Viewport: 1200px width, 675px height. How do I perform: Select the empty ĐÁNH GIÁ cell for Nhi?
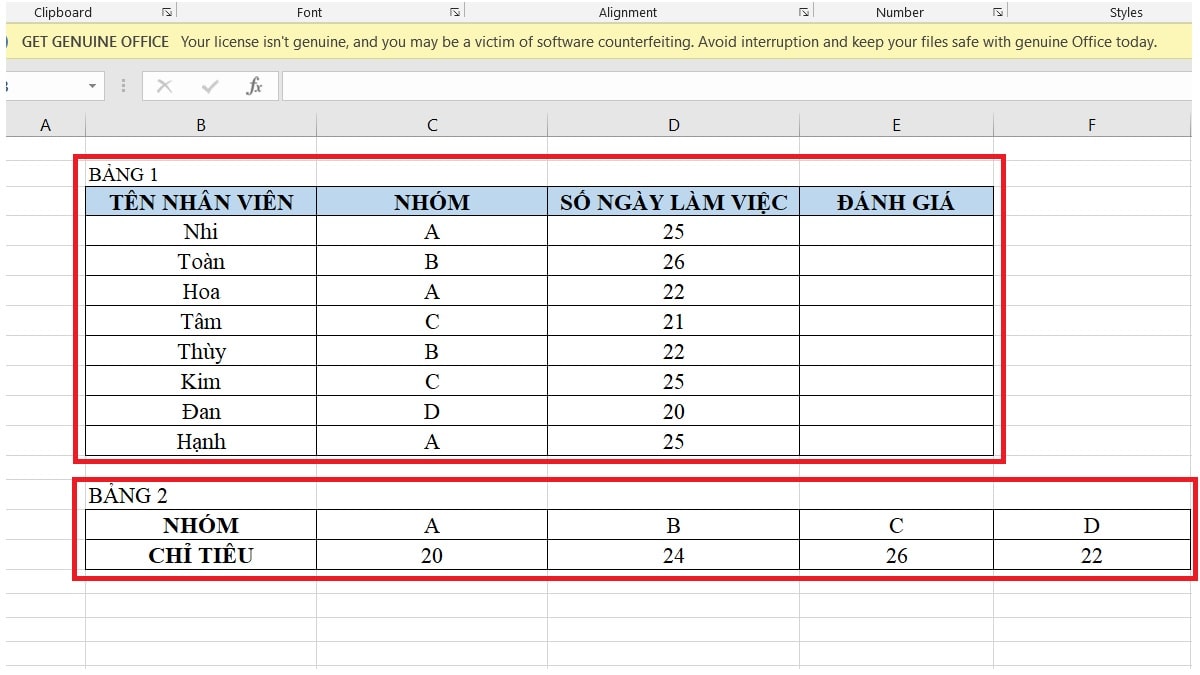[x=896, y=232]
